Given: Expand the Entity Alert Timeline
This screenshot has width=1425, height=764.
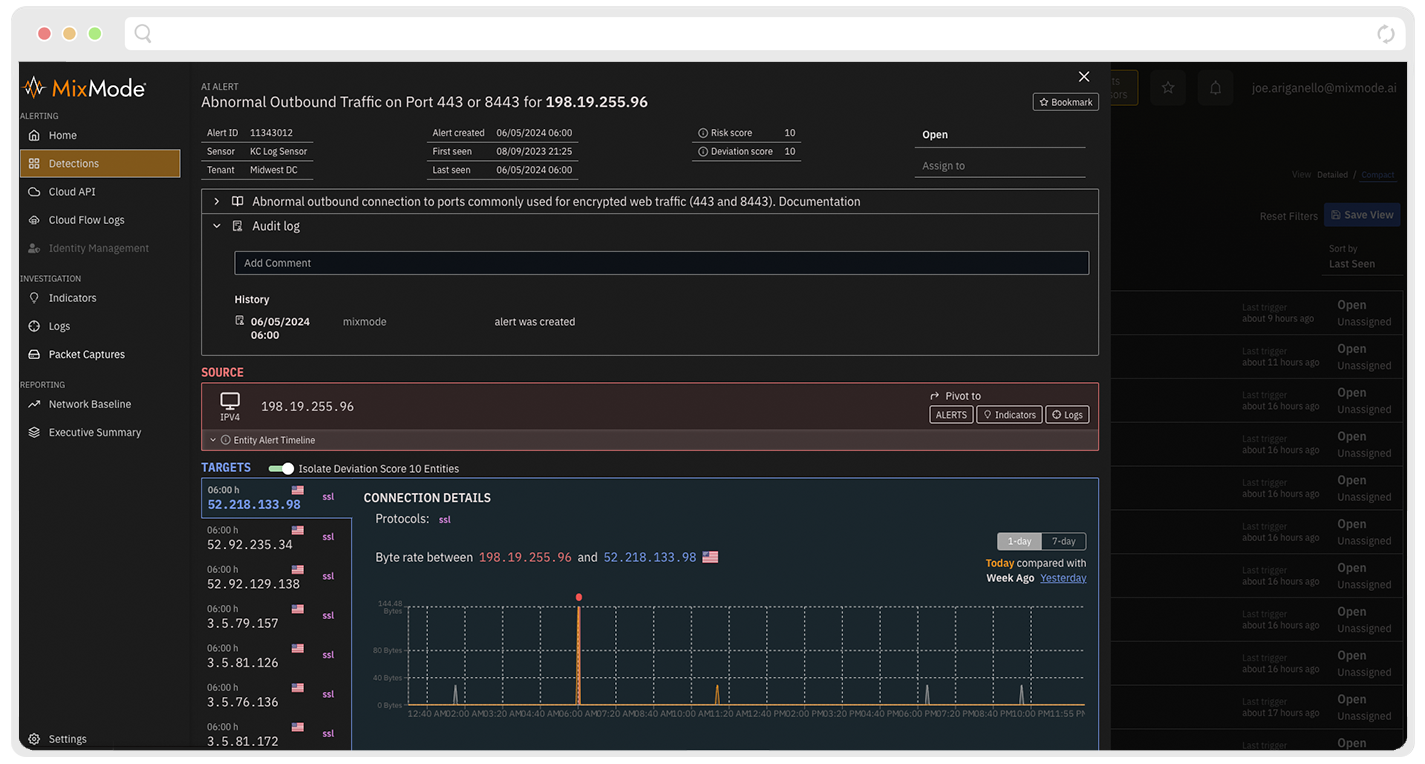Looking at the screenshot, I should click(213, 440).
